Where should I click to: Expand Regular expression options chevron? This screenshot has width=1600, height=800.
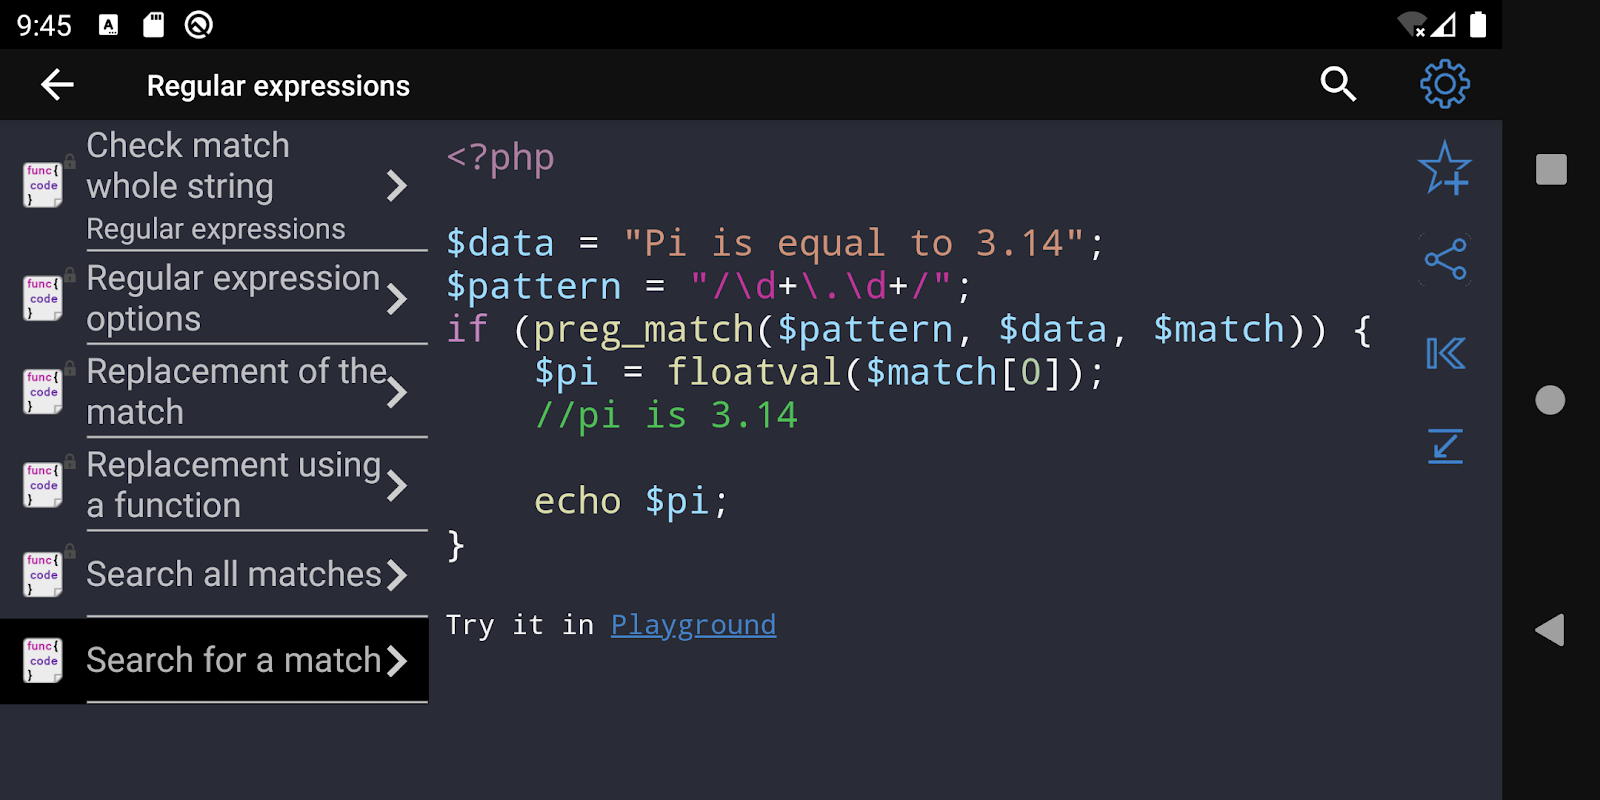tap(397, 299)
